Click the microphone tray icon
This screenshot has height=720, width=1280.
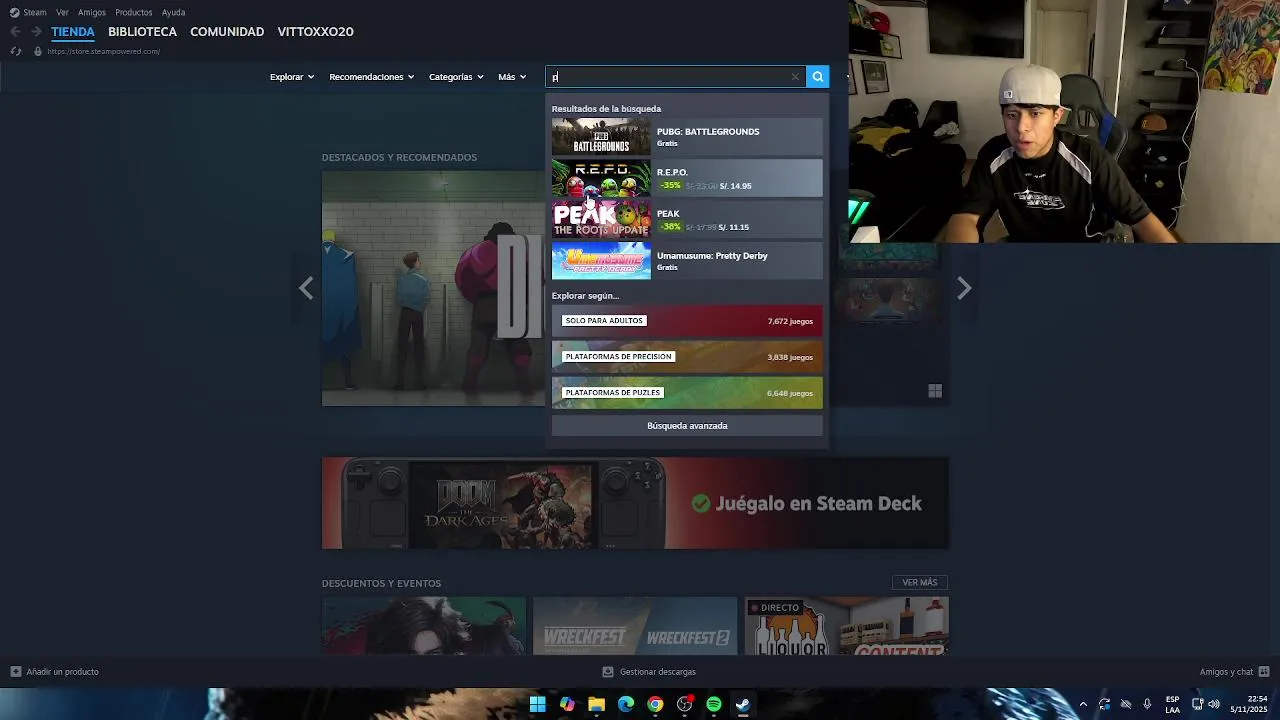[x=1147, y=704]
